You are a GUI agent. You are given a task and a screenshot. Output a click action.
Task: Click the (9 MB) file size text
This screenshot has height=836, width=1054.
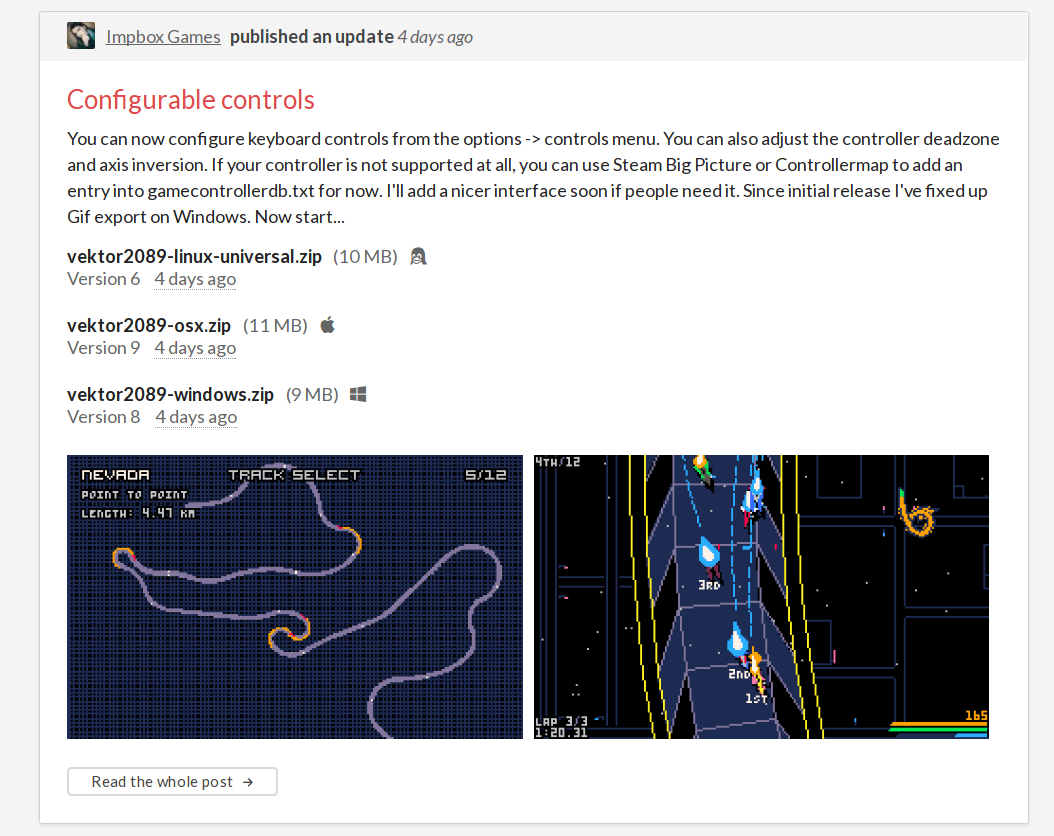point(312,394)
